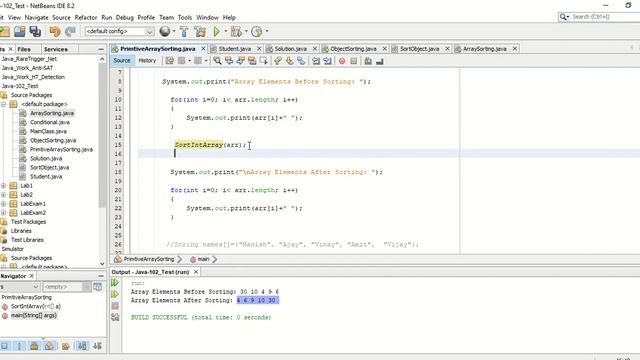Click the Uncomment code icon
The image size is (640, 360).
click(380, 61)
